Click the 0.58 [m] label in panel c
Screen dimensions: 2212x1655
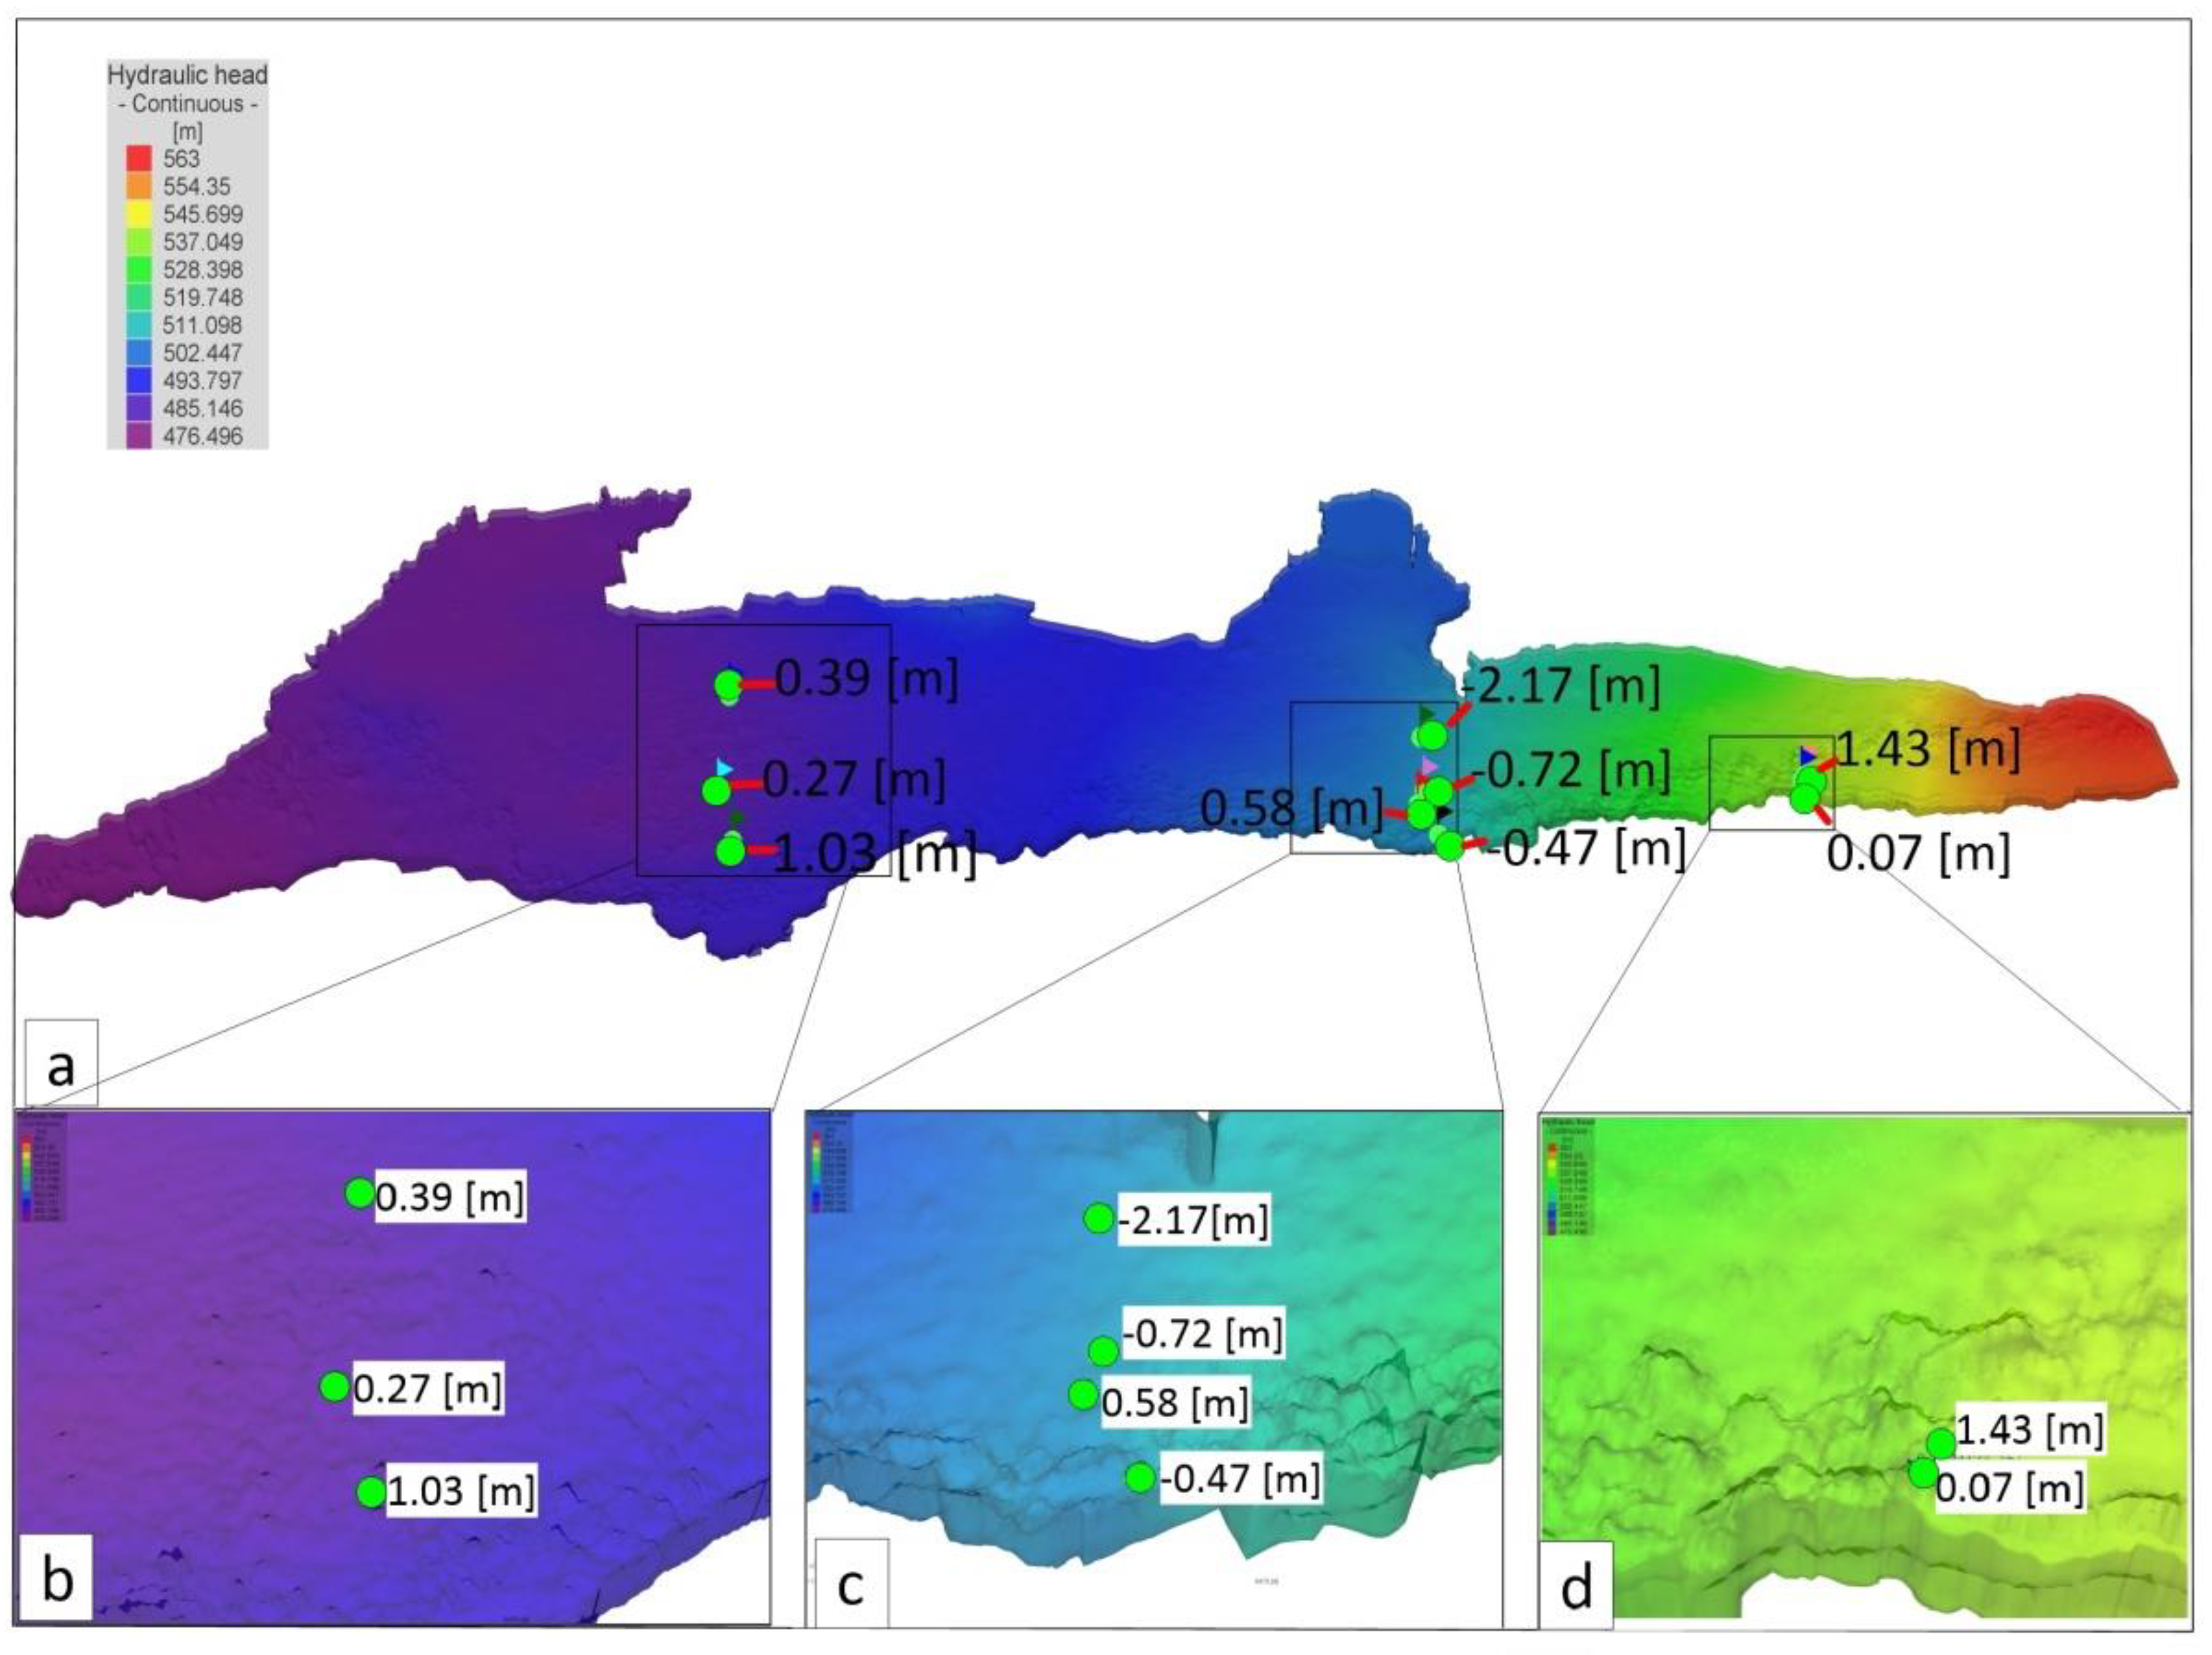tap(1175, 1402)
